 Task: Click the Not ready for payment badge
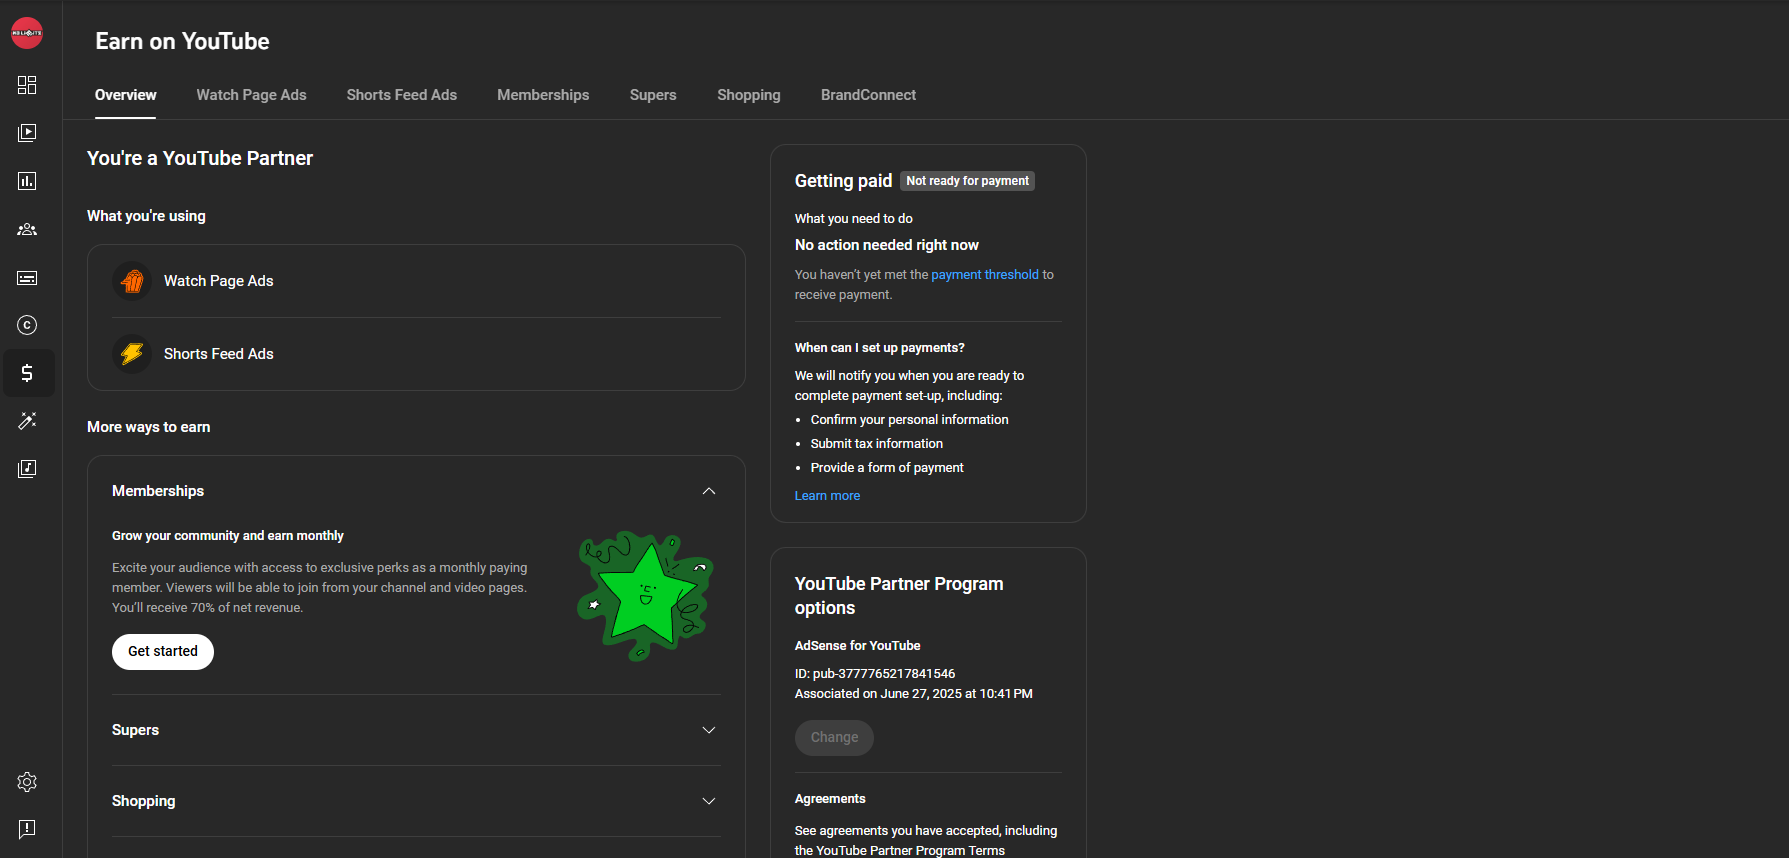coord(968,181)
